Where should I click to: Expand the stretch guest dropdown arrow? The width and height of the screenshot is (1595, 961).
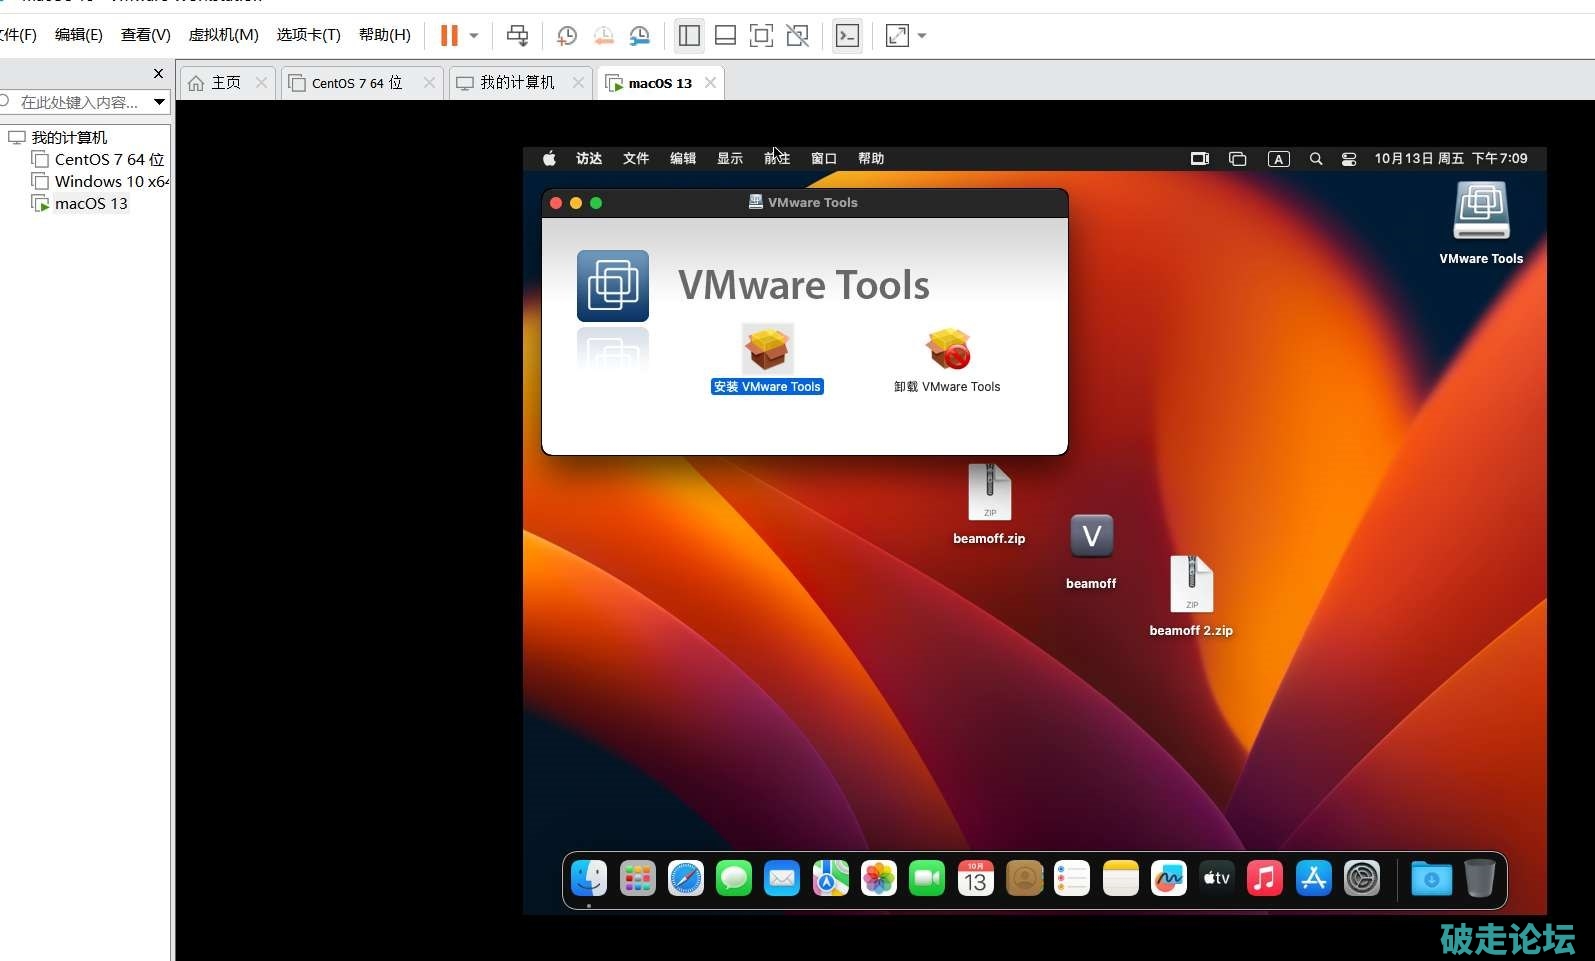pyautogui.click(x=922, y=36)
